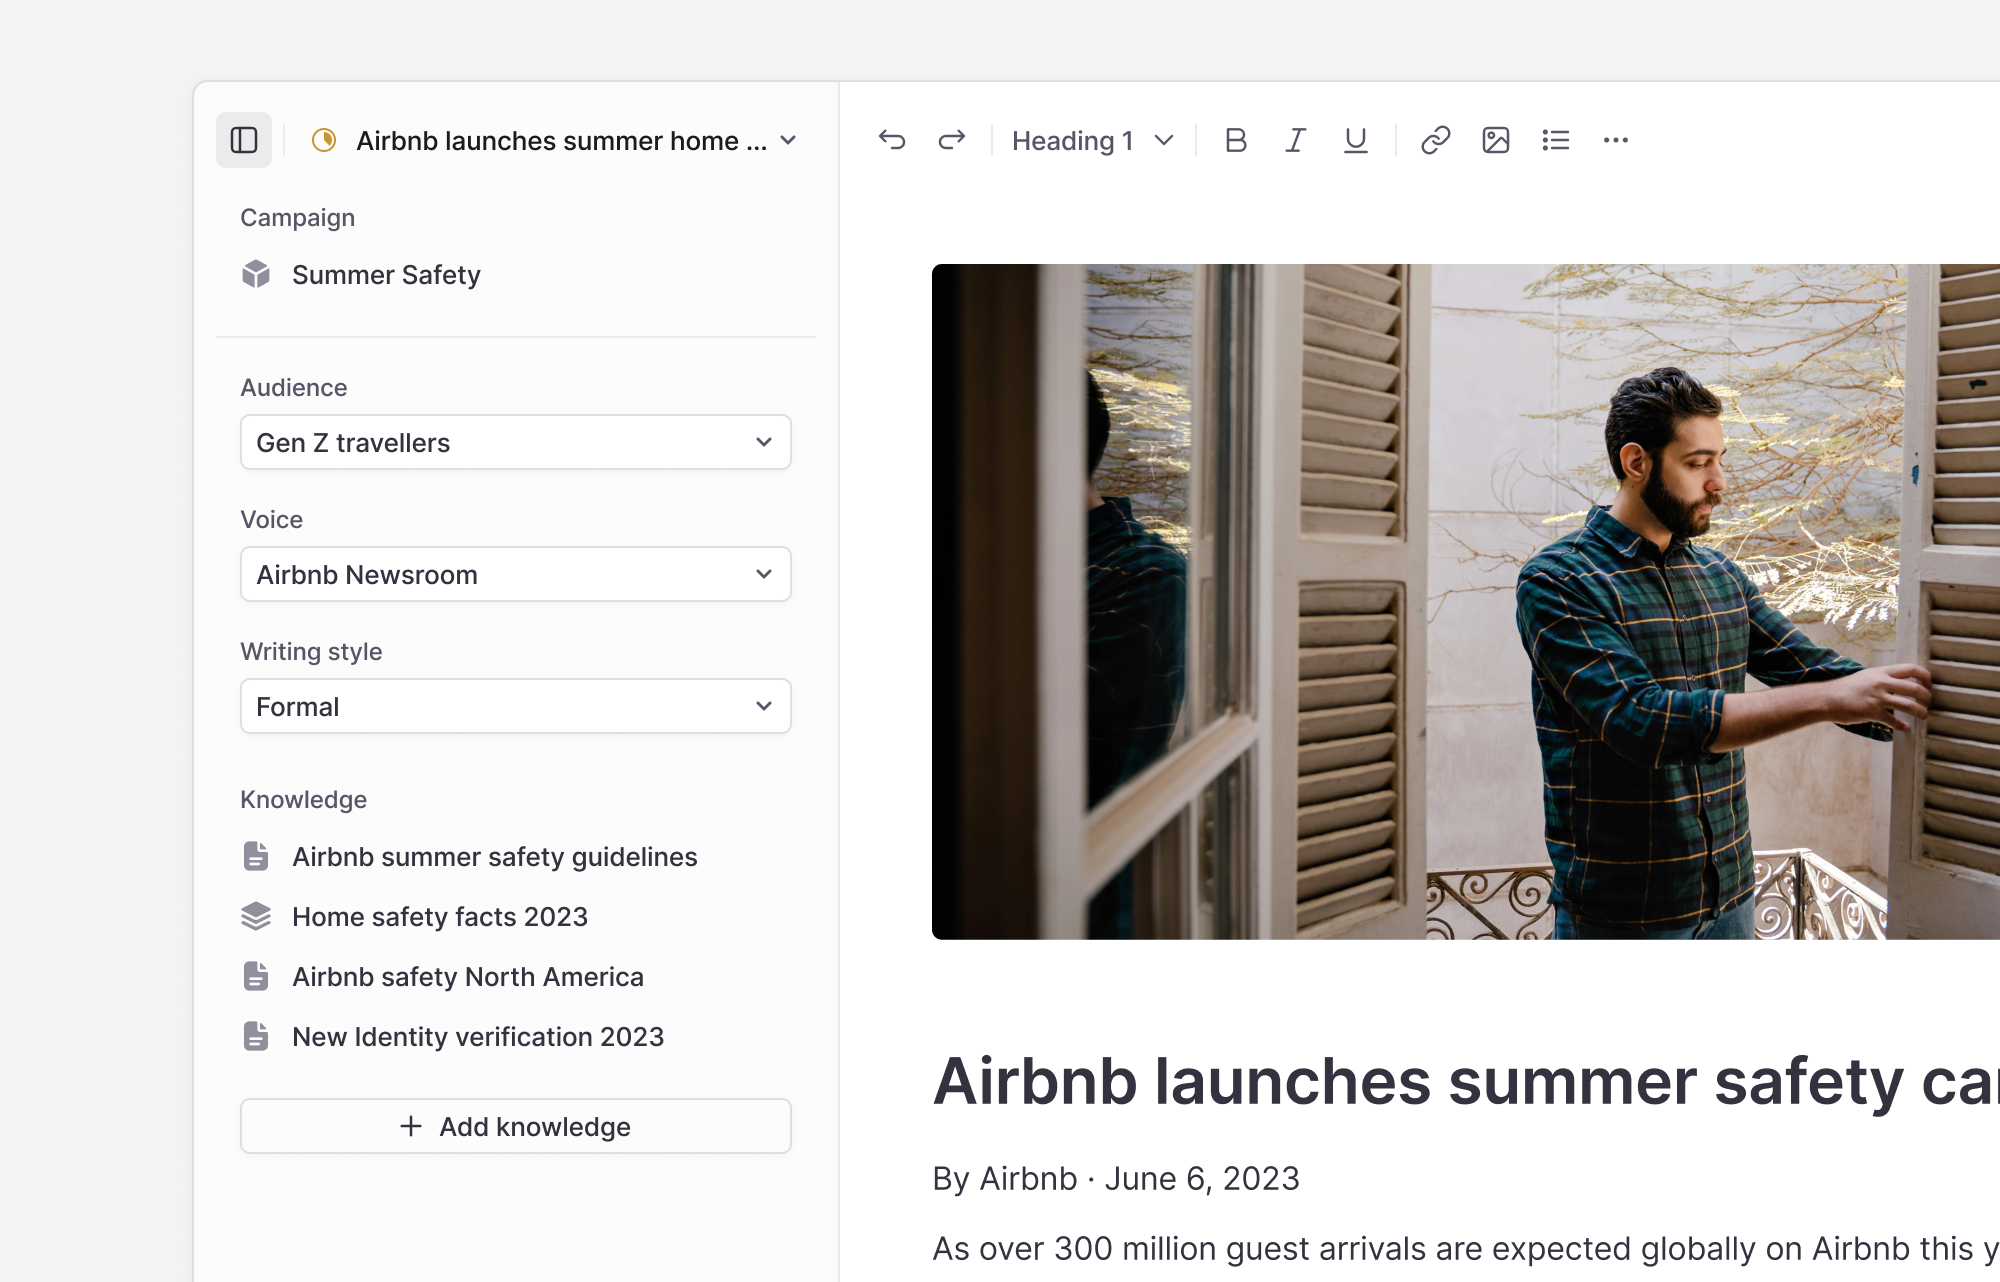Insert a hyperlink
Screen dimensions: 2000x1282
point(1436,140)
